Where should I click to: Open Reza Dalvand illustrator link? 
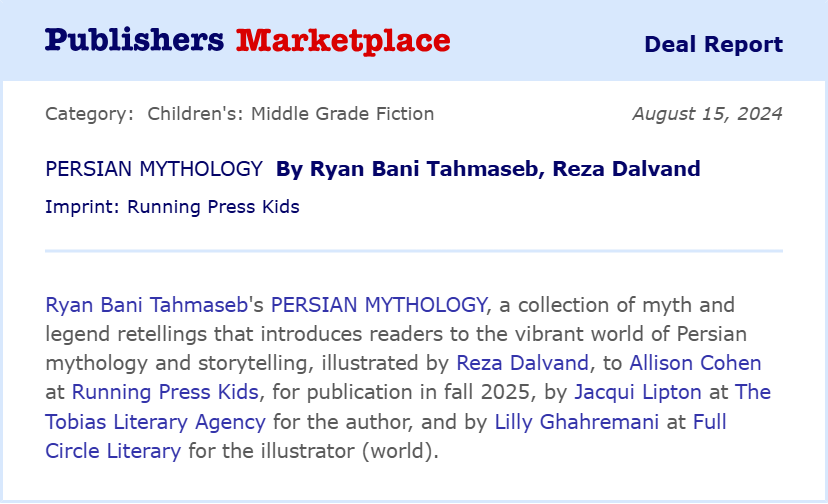(x=522, y=363)
